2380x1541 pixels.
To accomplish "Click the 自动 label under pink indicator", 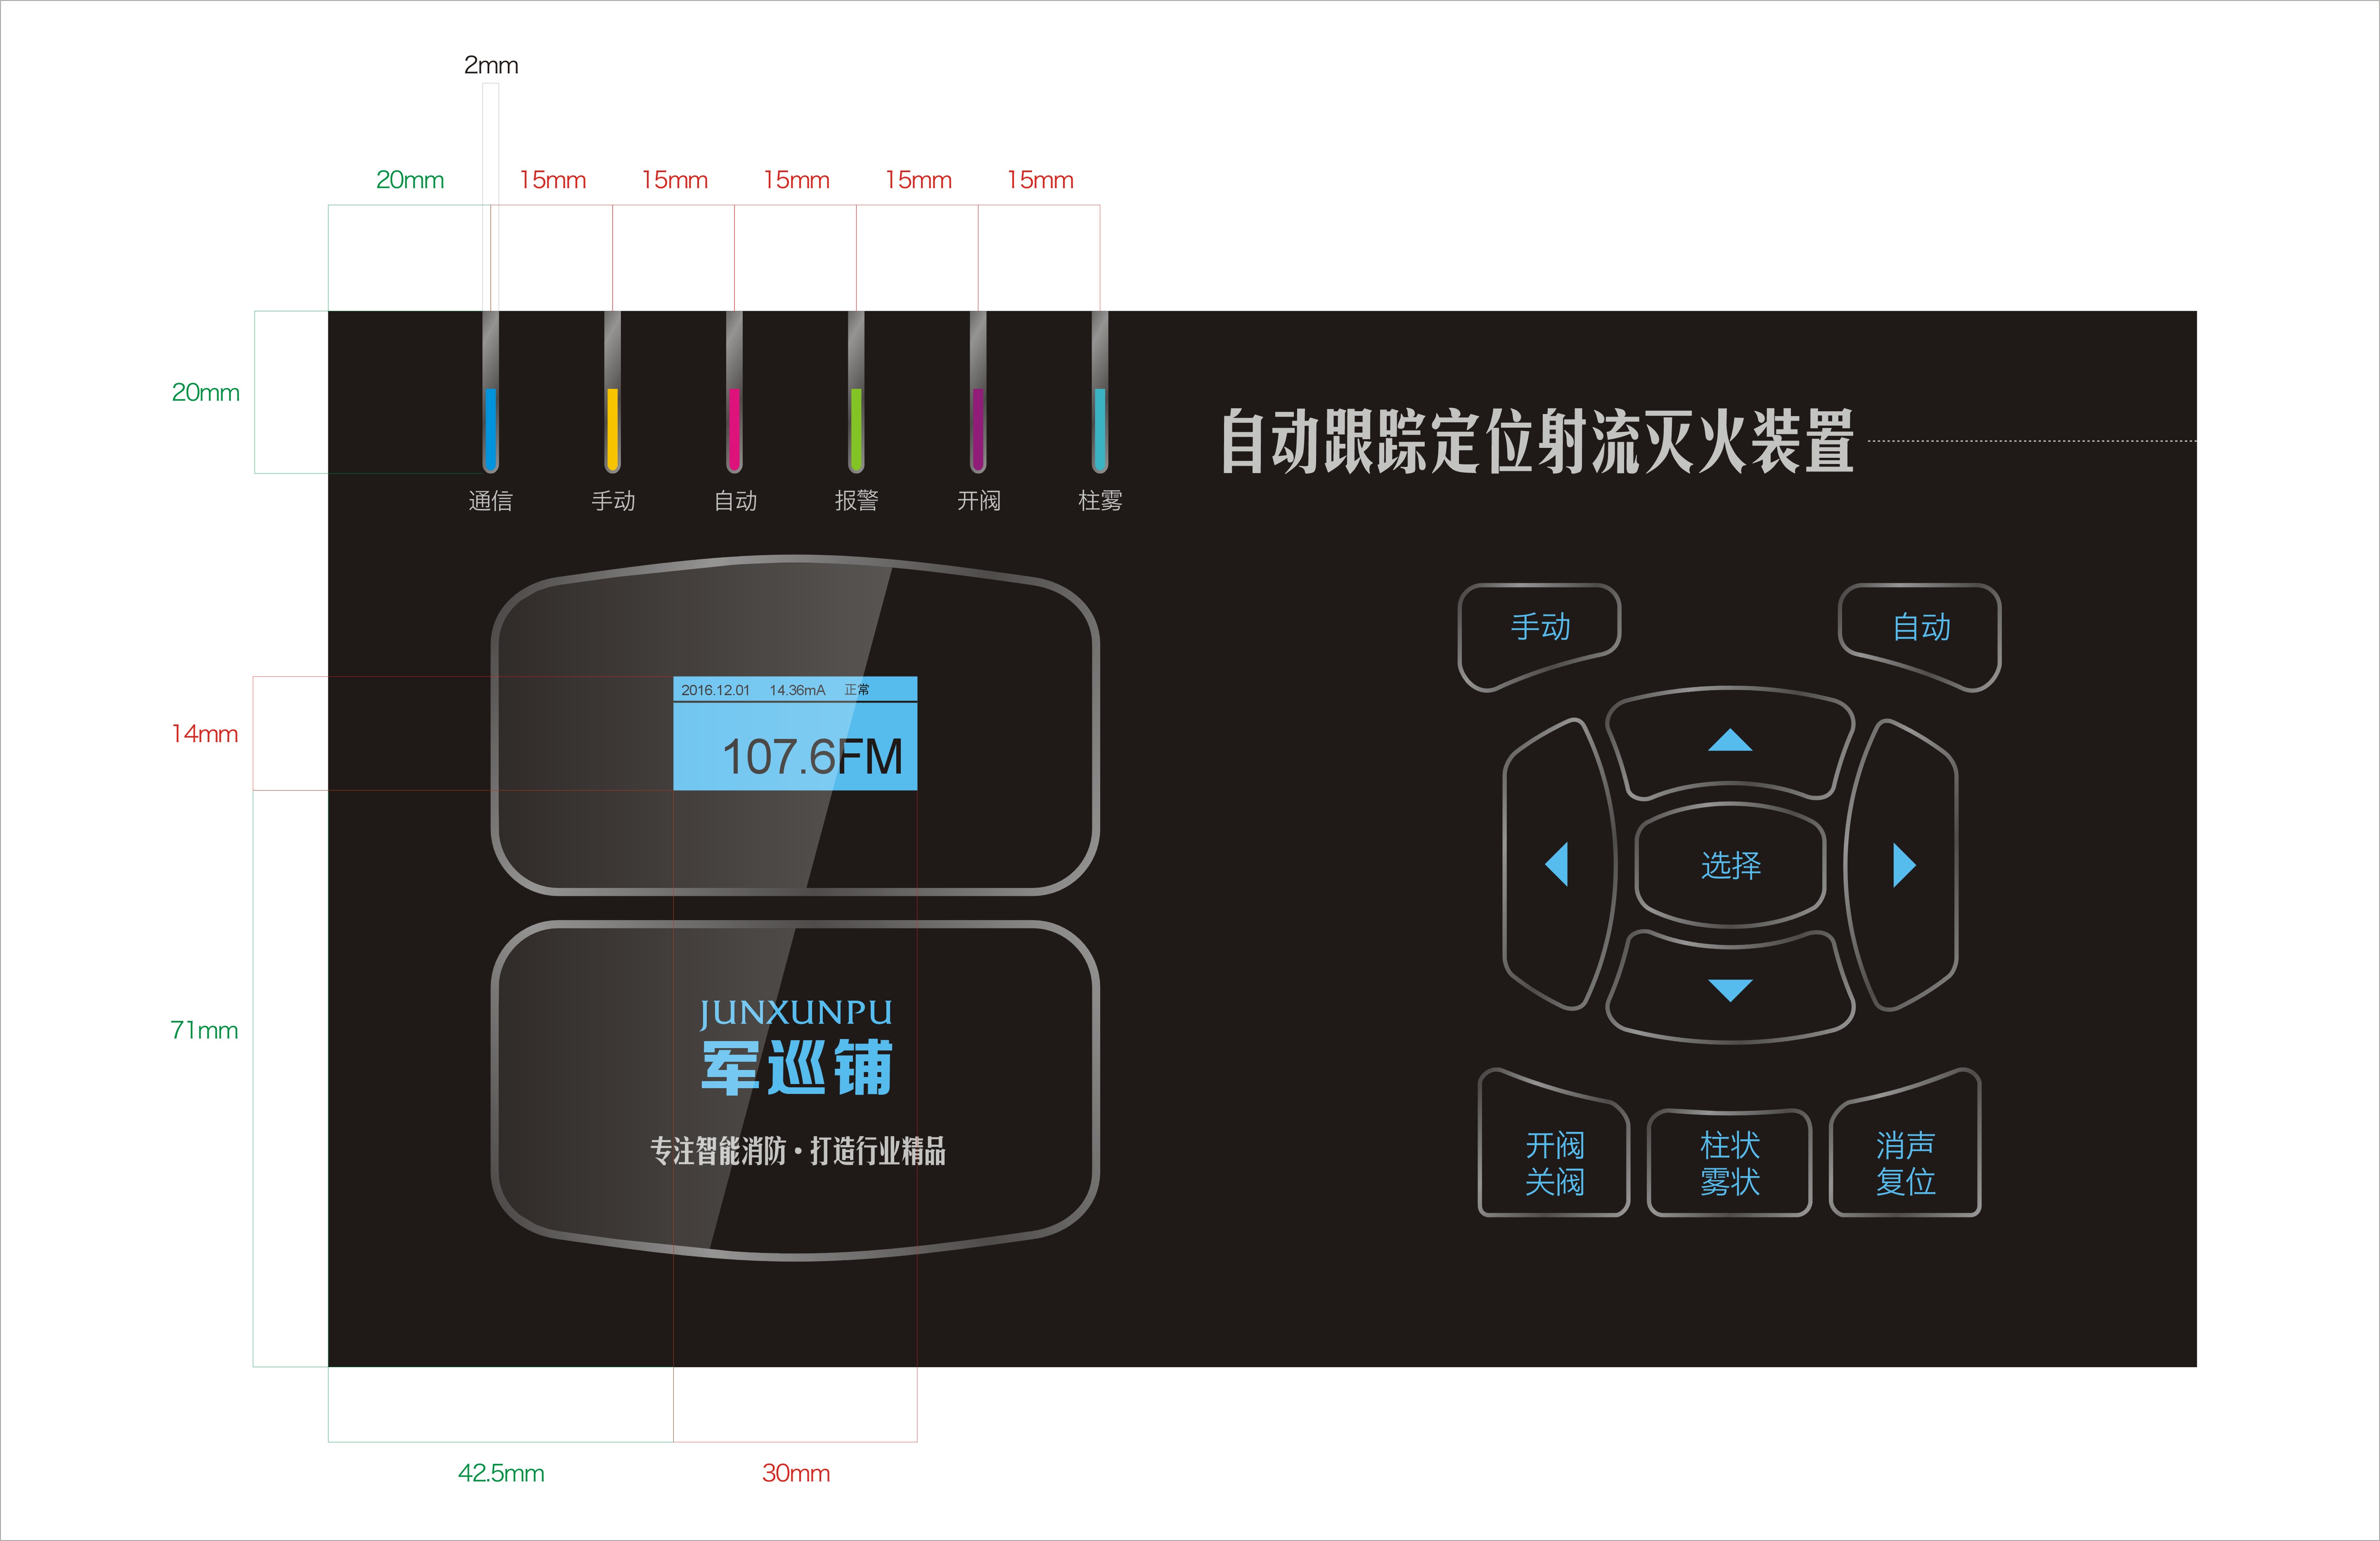I will click(735, 501).
